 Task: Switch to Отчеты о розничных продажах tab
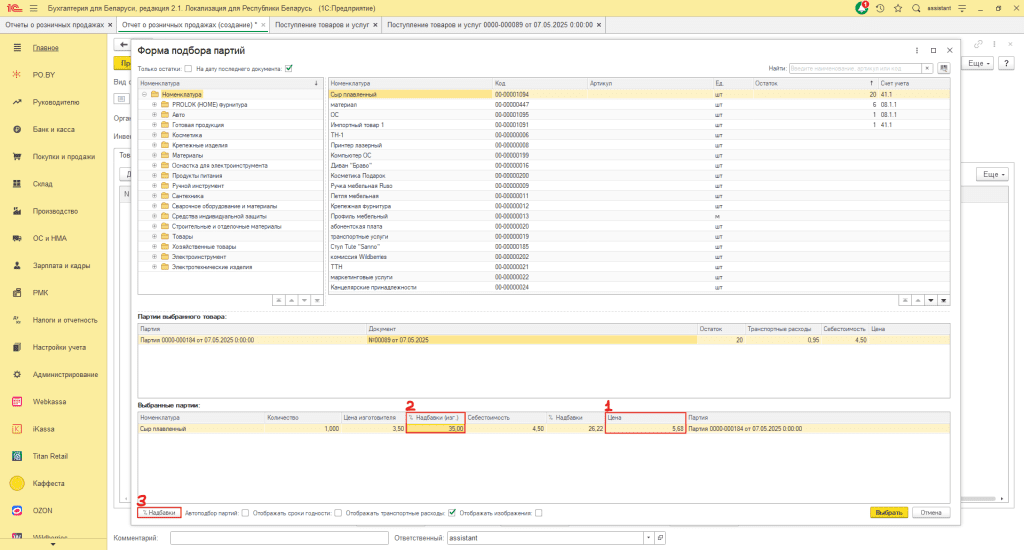pos(55,25)
